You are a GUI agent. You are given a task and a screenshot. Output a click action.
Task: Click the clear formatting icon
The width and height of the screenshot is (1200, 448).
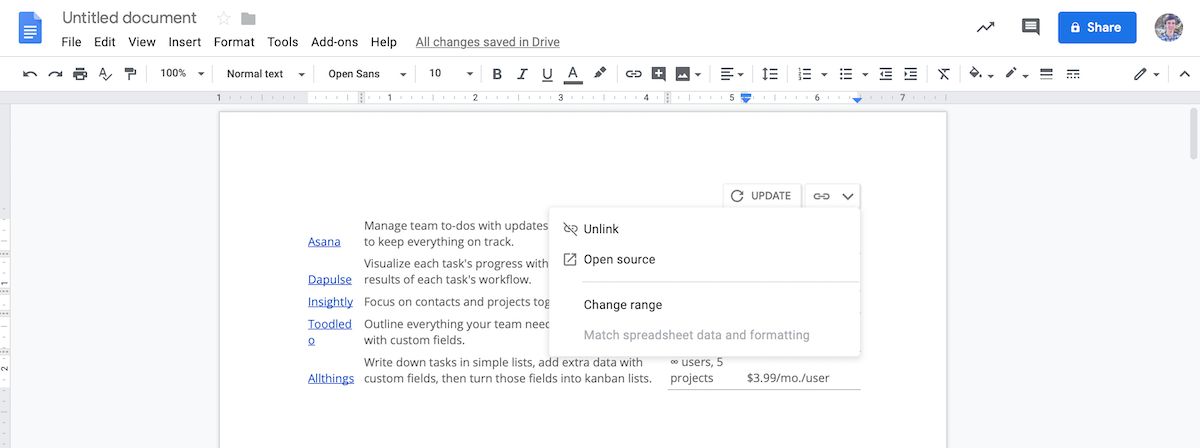click(x=943, y=74)
